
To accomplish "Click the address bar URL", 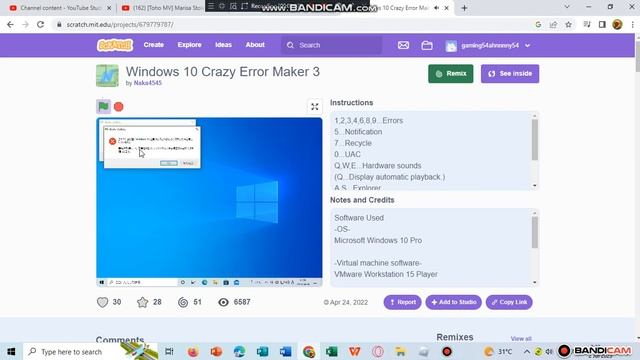I will coord(120,24).
